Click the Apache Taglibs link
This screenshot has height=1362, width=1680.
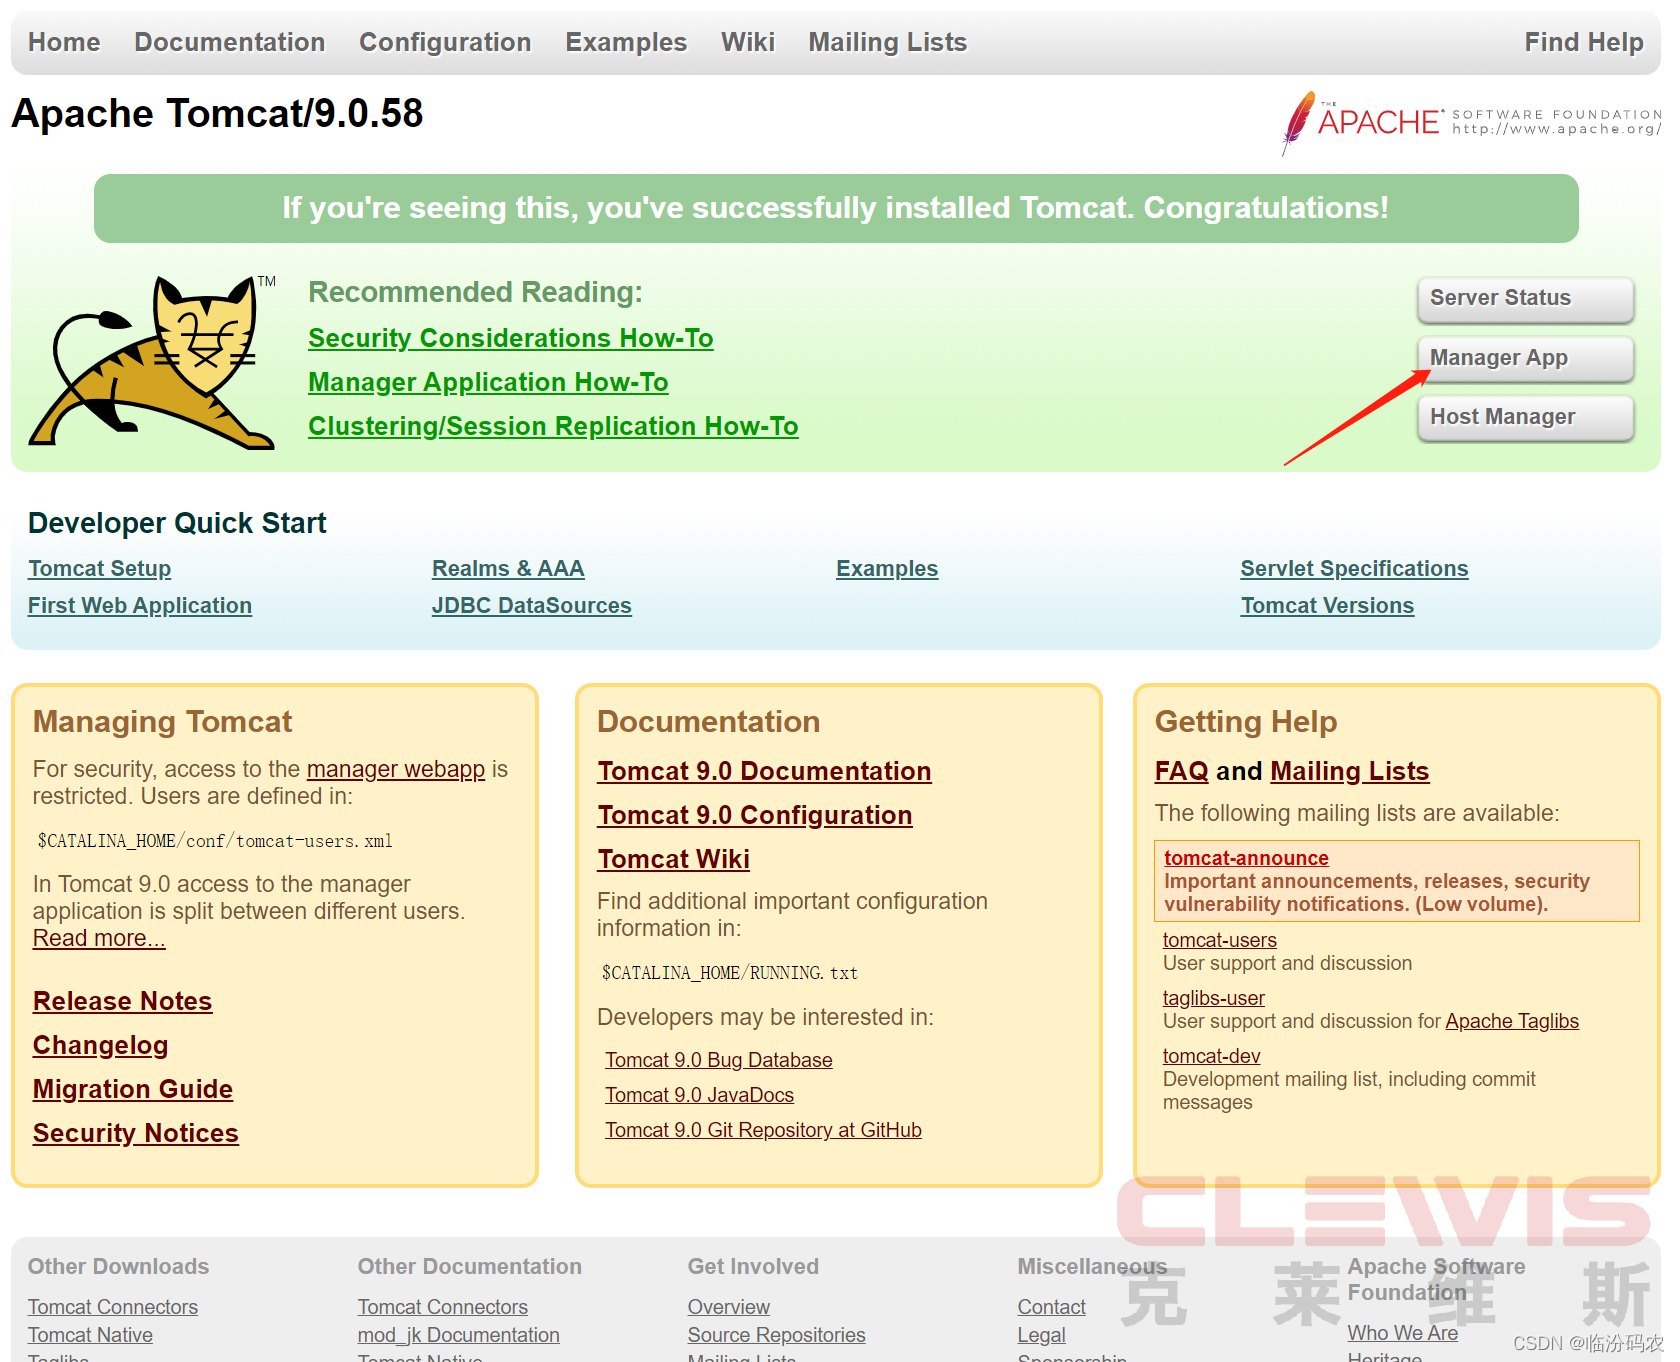(1512, 1021)
